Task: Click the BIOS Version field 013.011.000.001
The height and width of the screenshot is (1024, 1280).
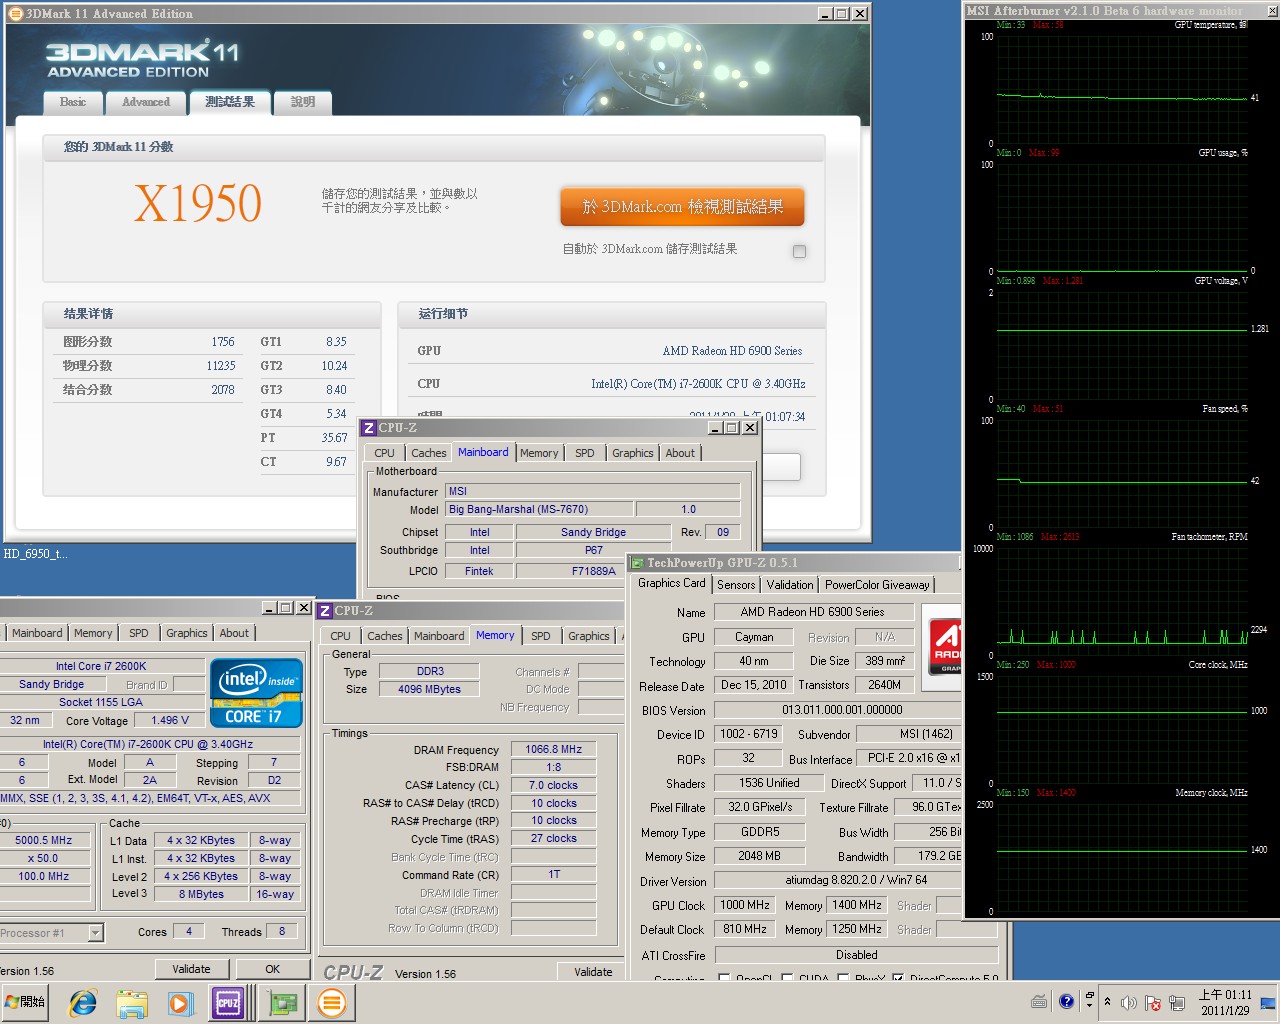Action: [841, 710]
